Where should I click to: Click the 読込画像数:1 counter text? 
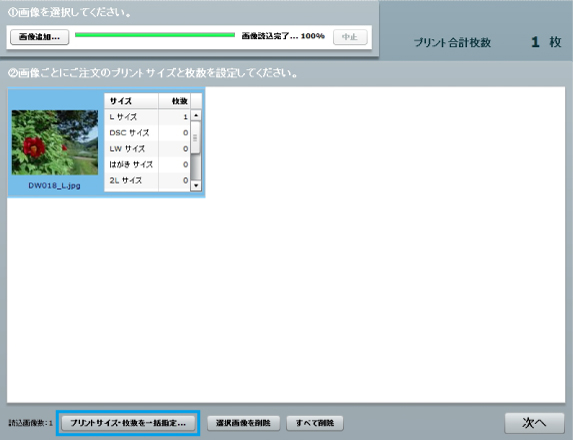tap(31, 423)
